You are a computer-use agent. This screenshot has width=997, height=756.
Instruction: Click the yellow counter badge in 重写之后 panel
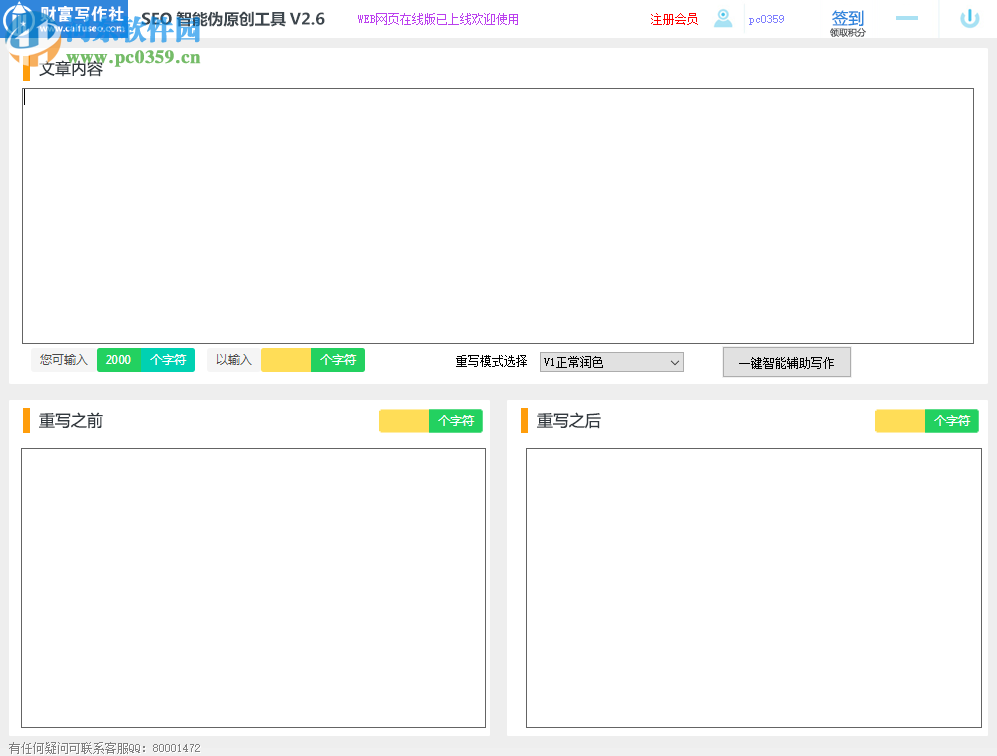(901, 421)
